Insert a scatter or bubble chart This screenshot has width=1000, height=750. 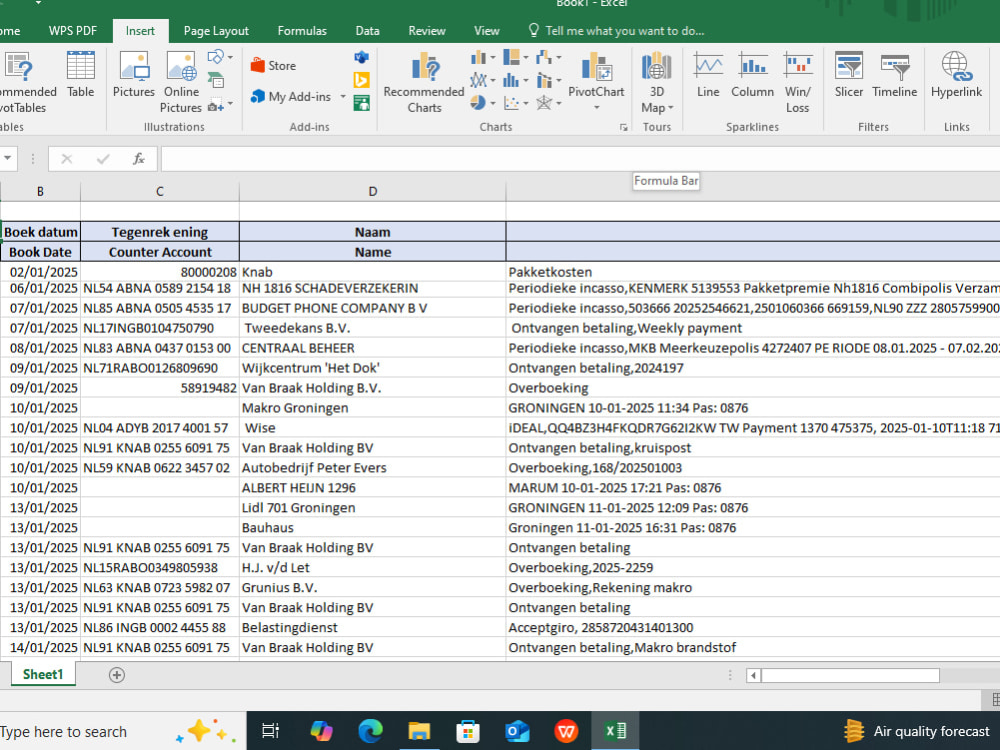[x=511, y=103]
